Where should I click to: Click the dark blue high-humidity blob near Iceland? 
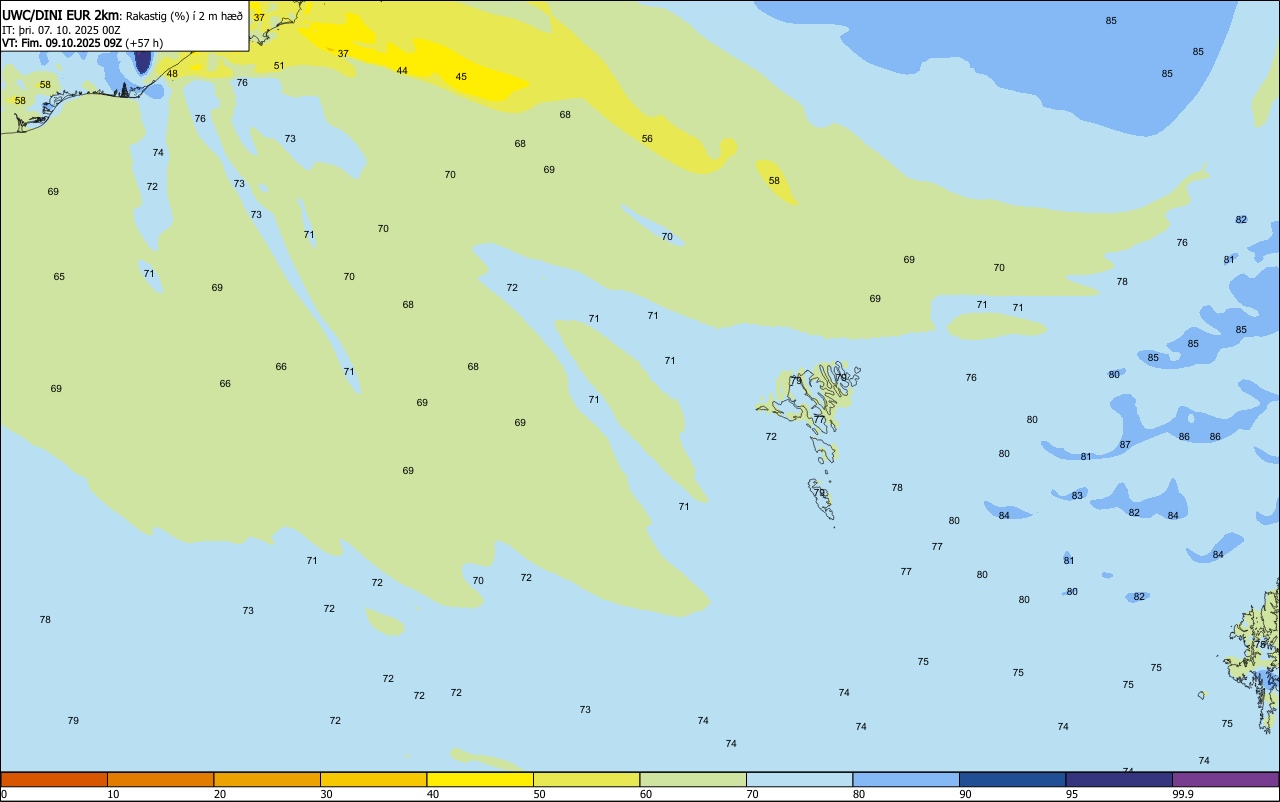click(x=142, y=61)
